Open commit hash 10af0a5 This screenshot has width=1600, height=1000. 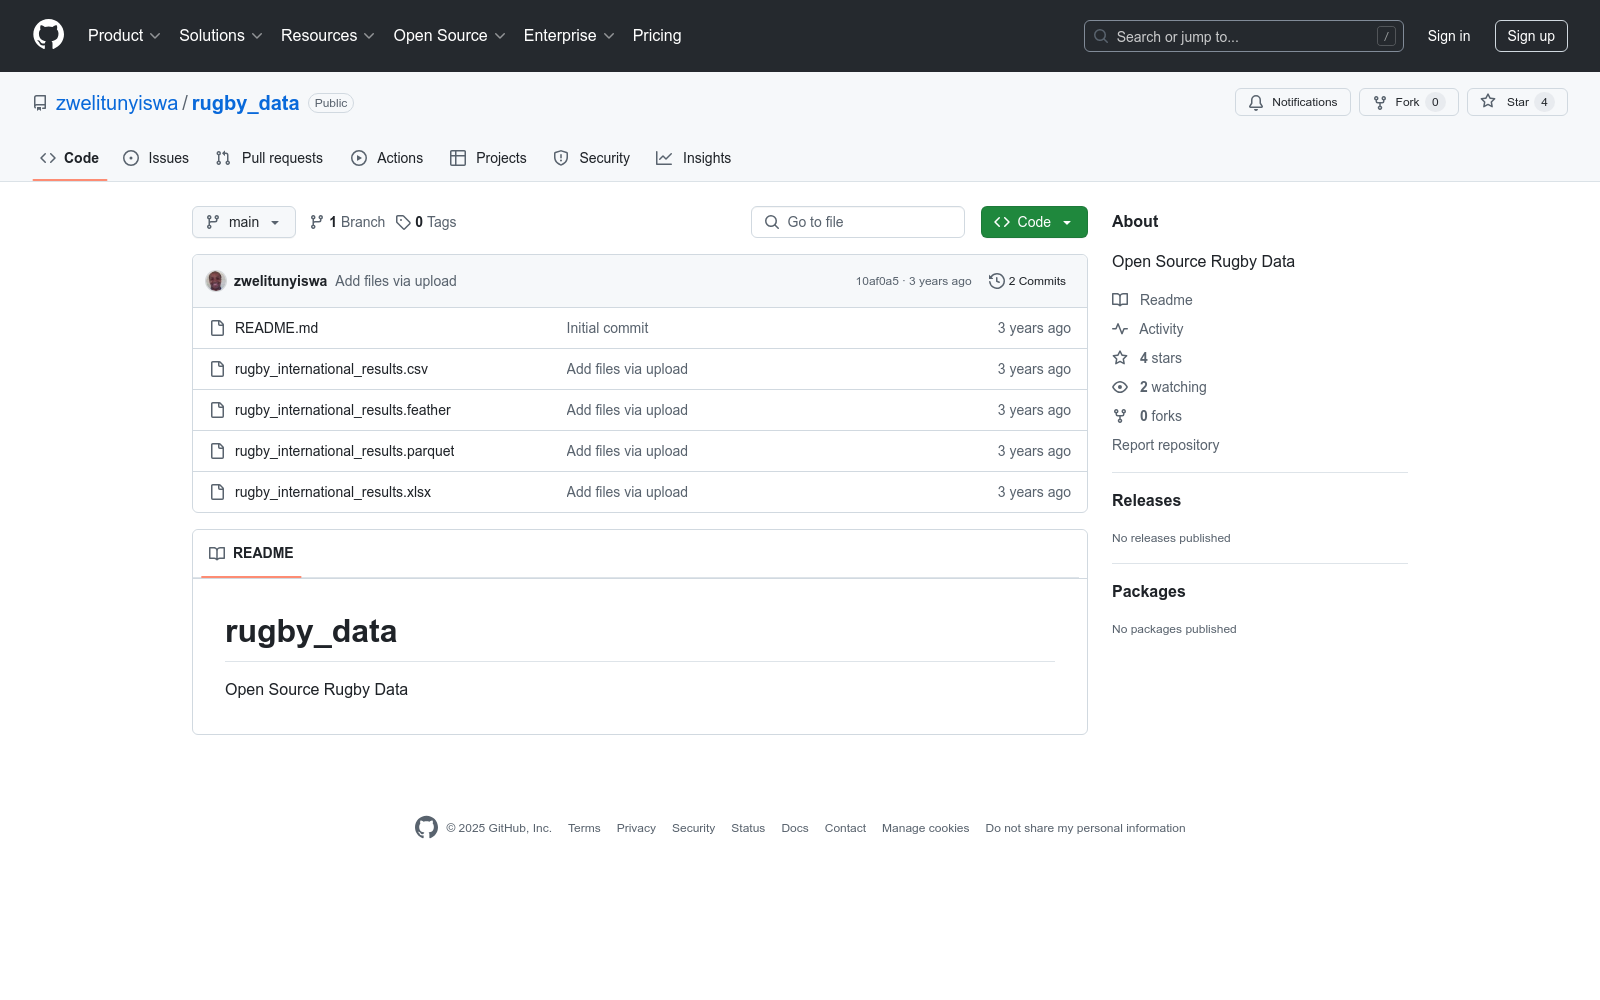(877, 281)
